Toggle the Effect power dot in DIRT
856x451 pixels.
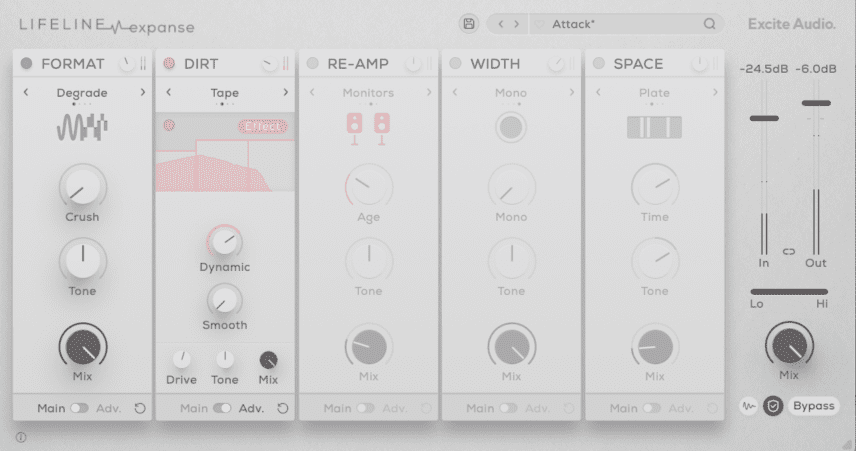coord(169,126)
